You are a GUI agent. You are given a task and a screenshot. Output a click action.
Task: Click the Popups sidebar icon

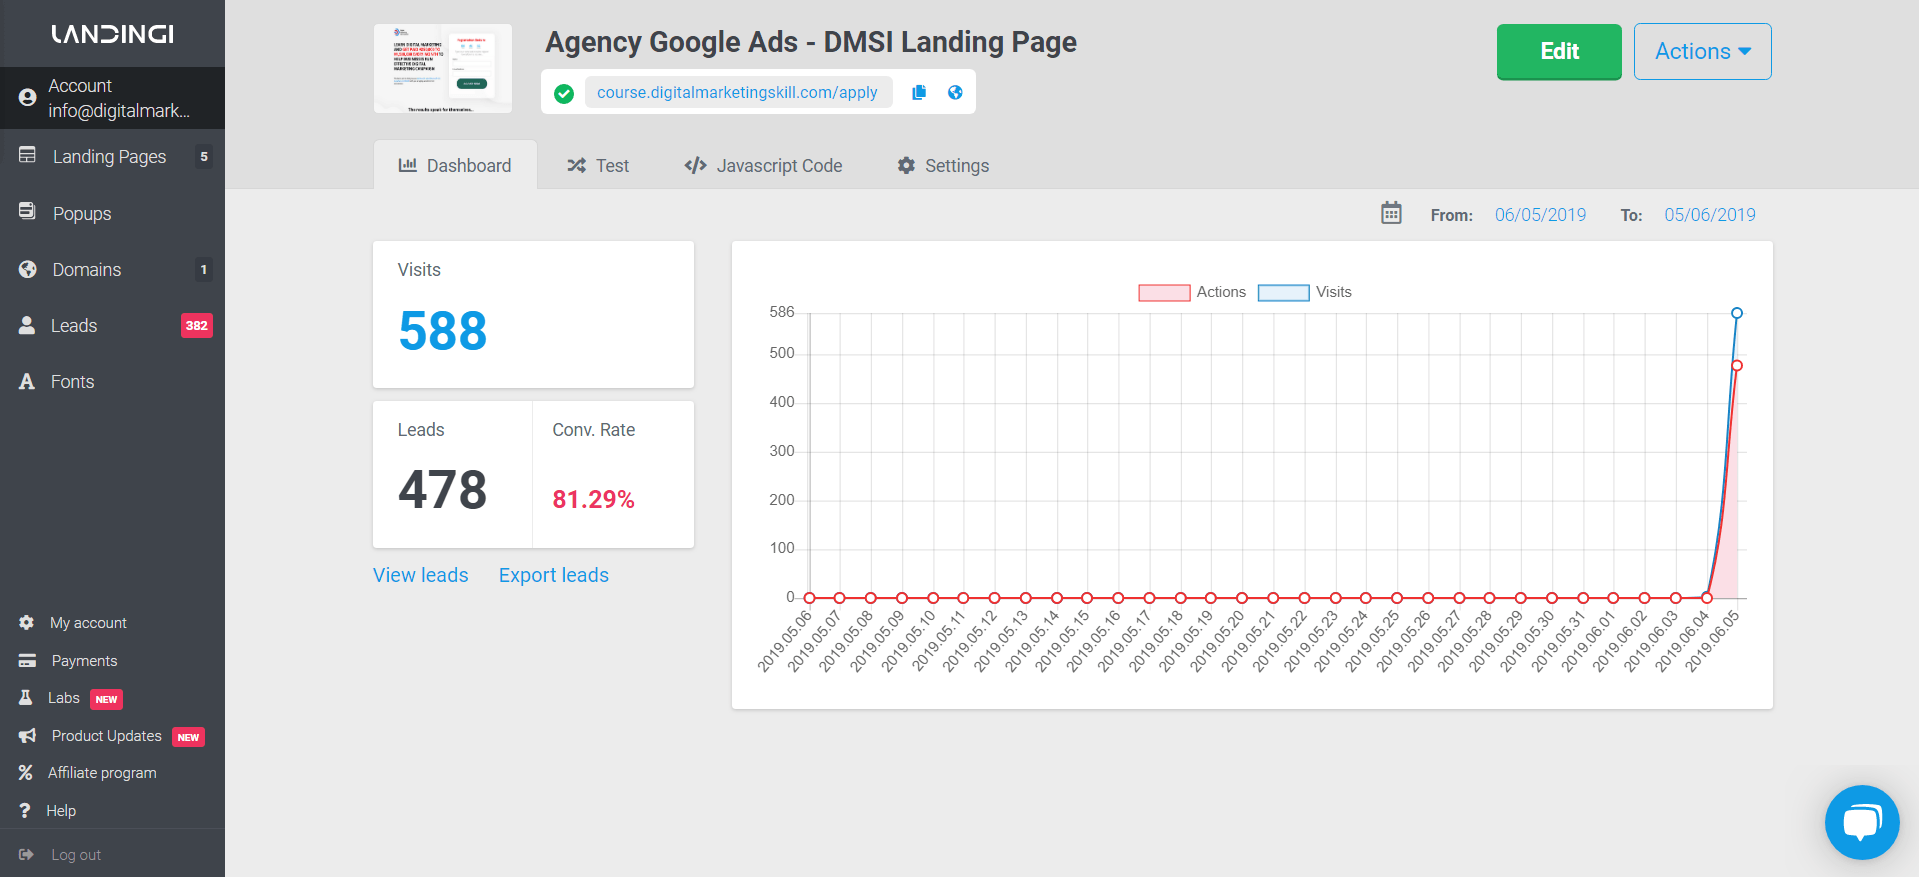pos(27,212)
